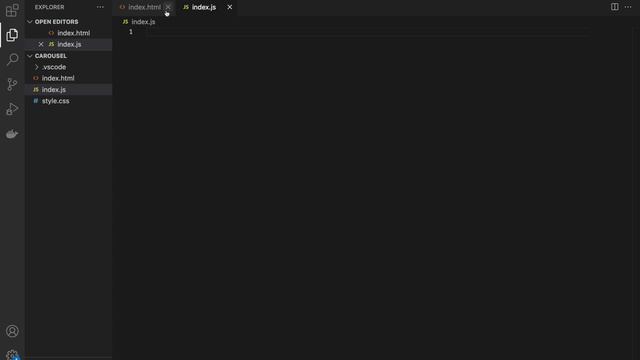Open Manage settings gear icon

[12, 355]
